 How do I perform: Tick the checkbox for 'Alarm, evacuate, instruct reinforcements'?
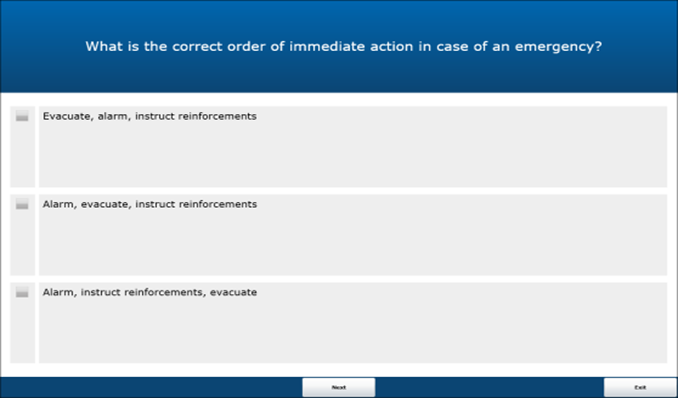click(22, 204)
